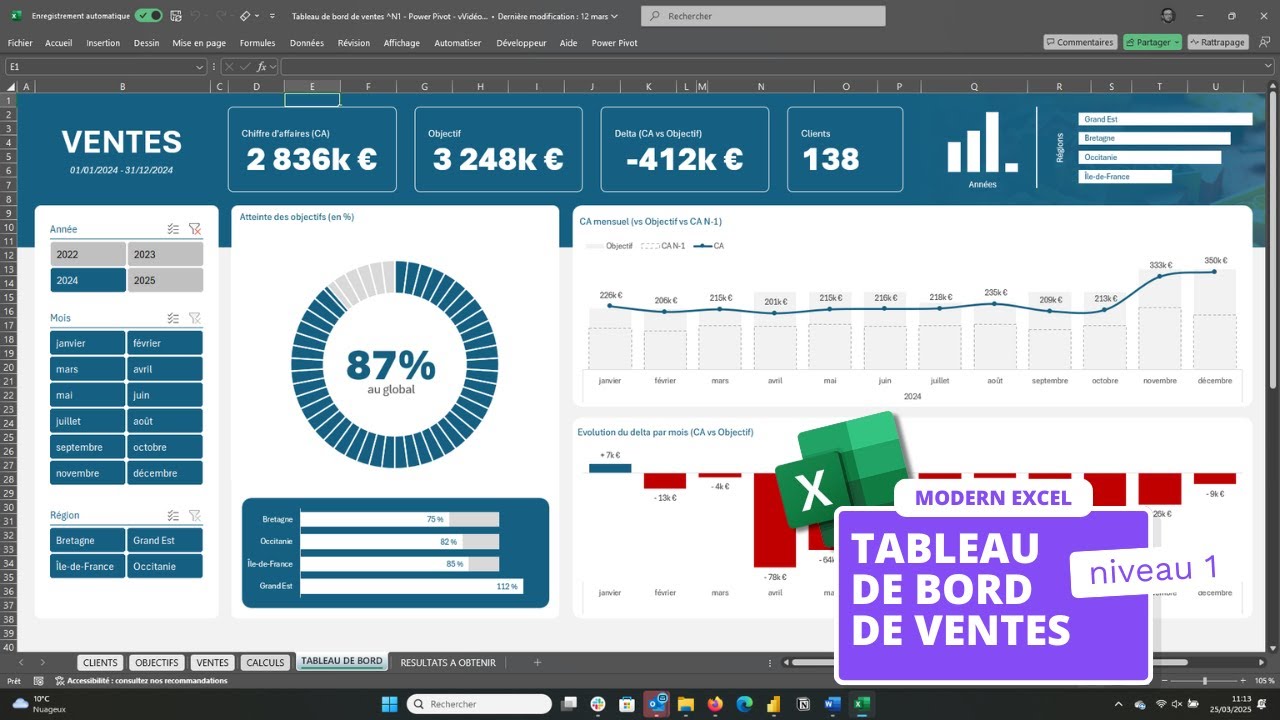
Task: Click the Excel app icon in title bar
Action: (x=16, y=16)
